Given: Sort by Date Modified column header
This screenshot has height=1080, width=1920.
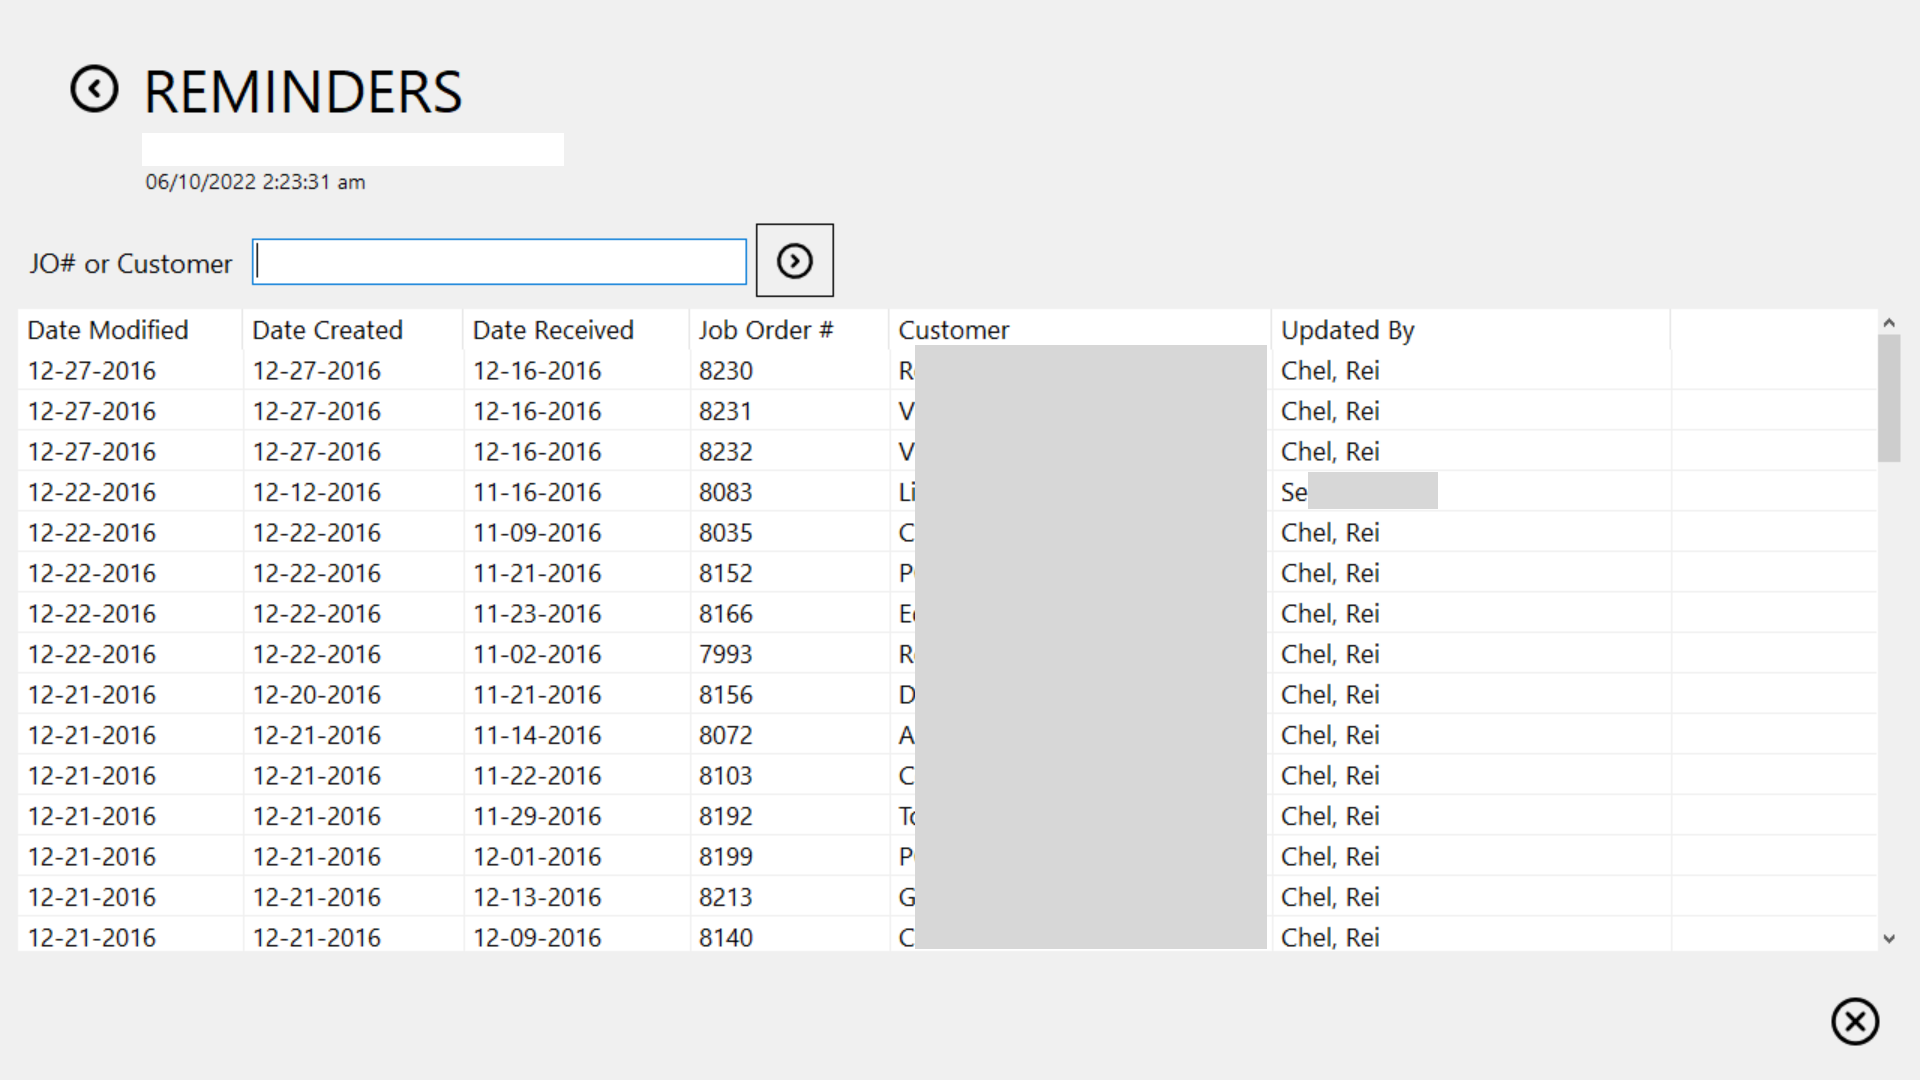Looking at the screenshot, I should (108, 330).
